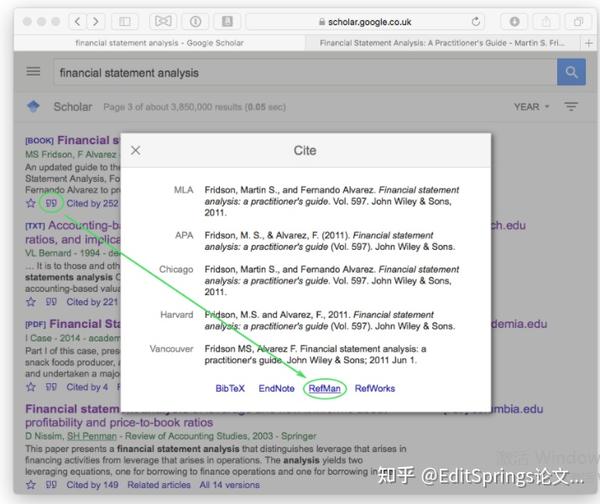The height and width of the screenshot is (504, 600).
Task: Open 'All 14 versions' link
Action: pos(230,485)
